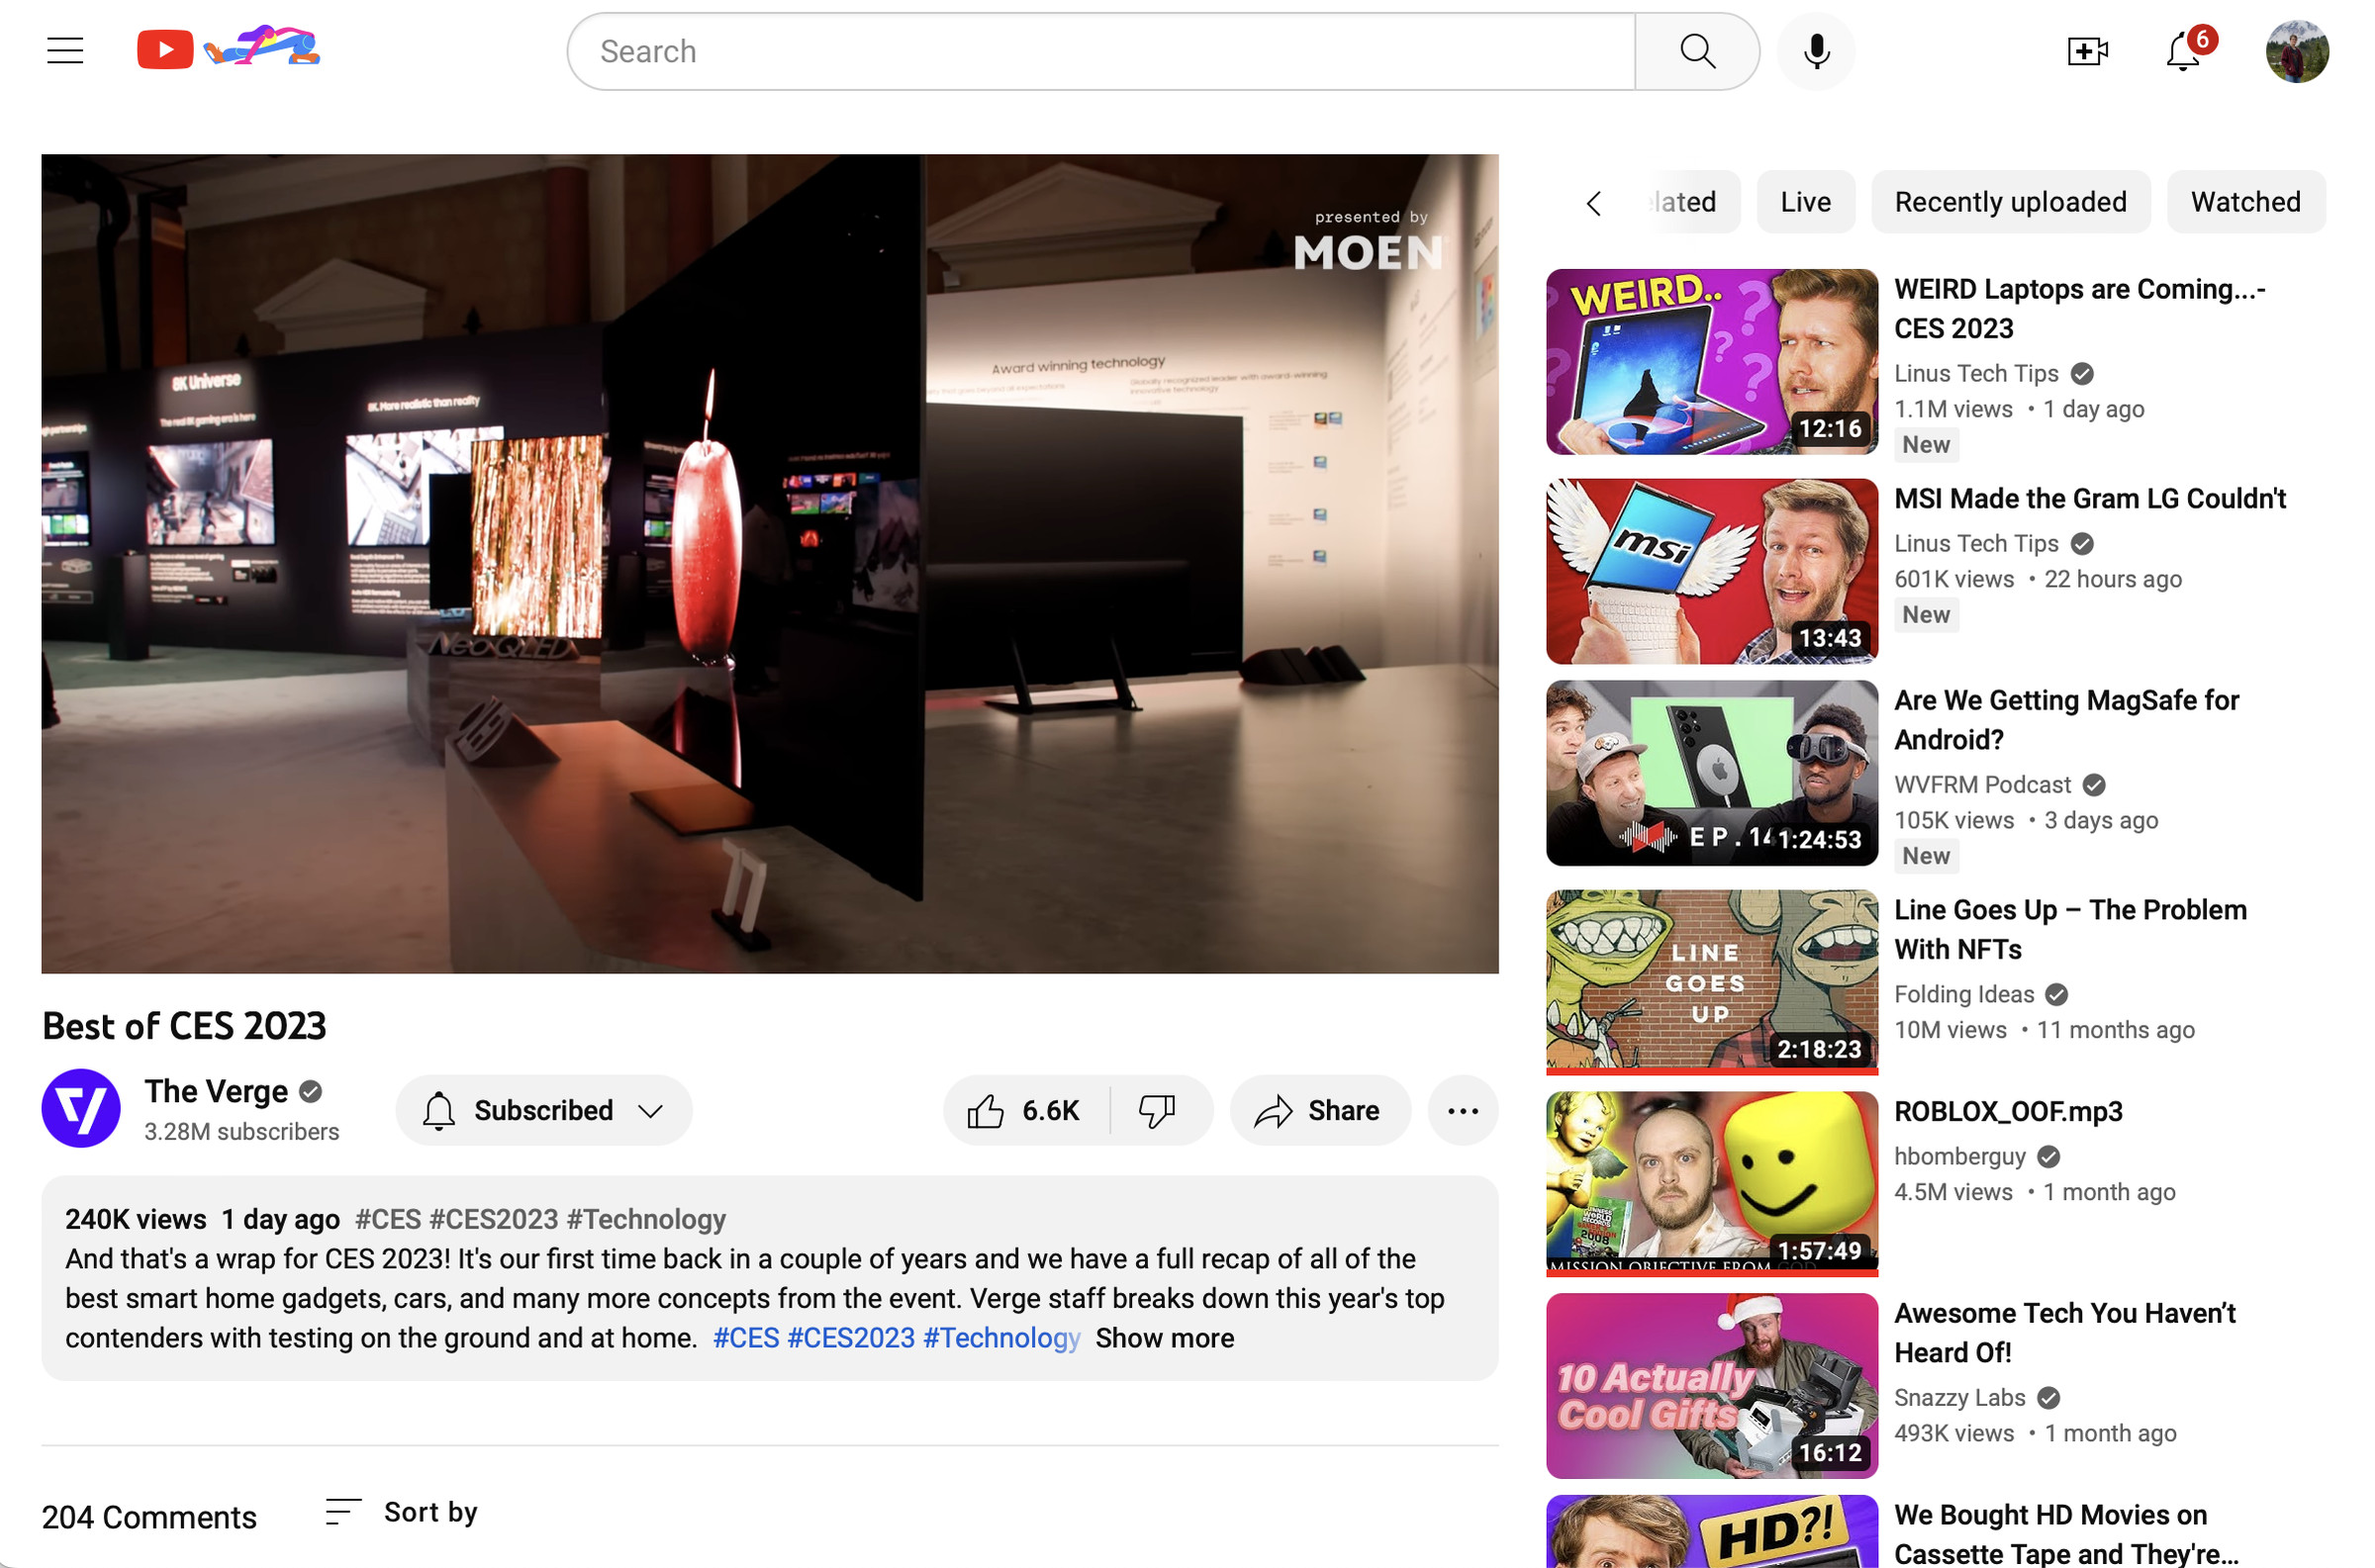Open 'Awesome Tech You Haven't Heard Of!' title
Viewport: 2375px width, 1568px height.
click(2065, 1332)
